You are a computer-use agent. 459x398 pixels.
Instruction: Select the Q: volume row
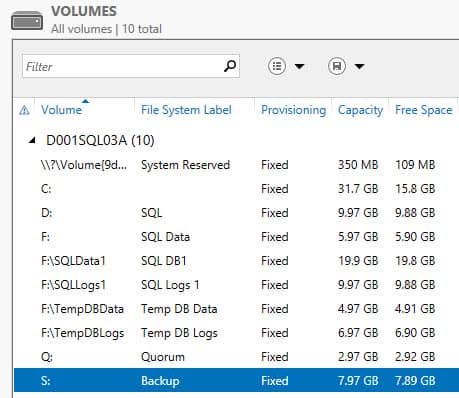tap(236, 357)
